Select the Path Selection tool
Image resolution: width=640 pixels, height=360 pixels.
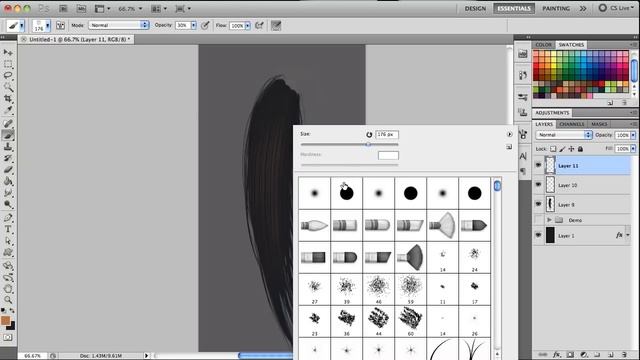8,241
